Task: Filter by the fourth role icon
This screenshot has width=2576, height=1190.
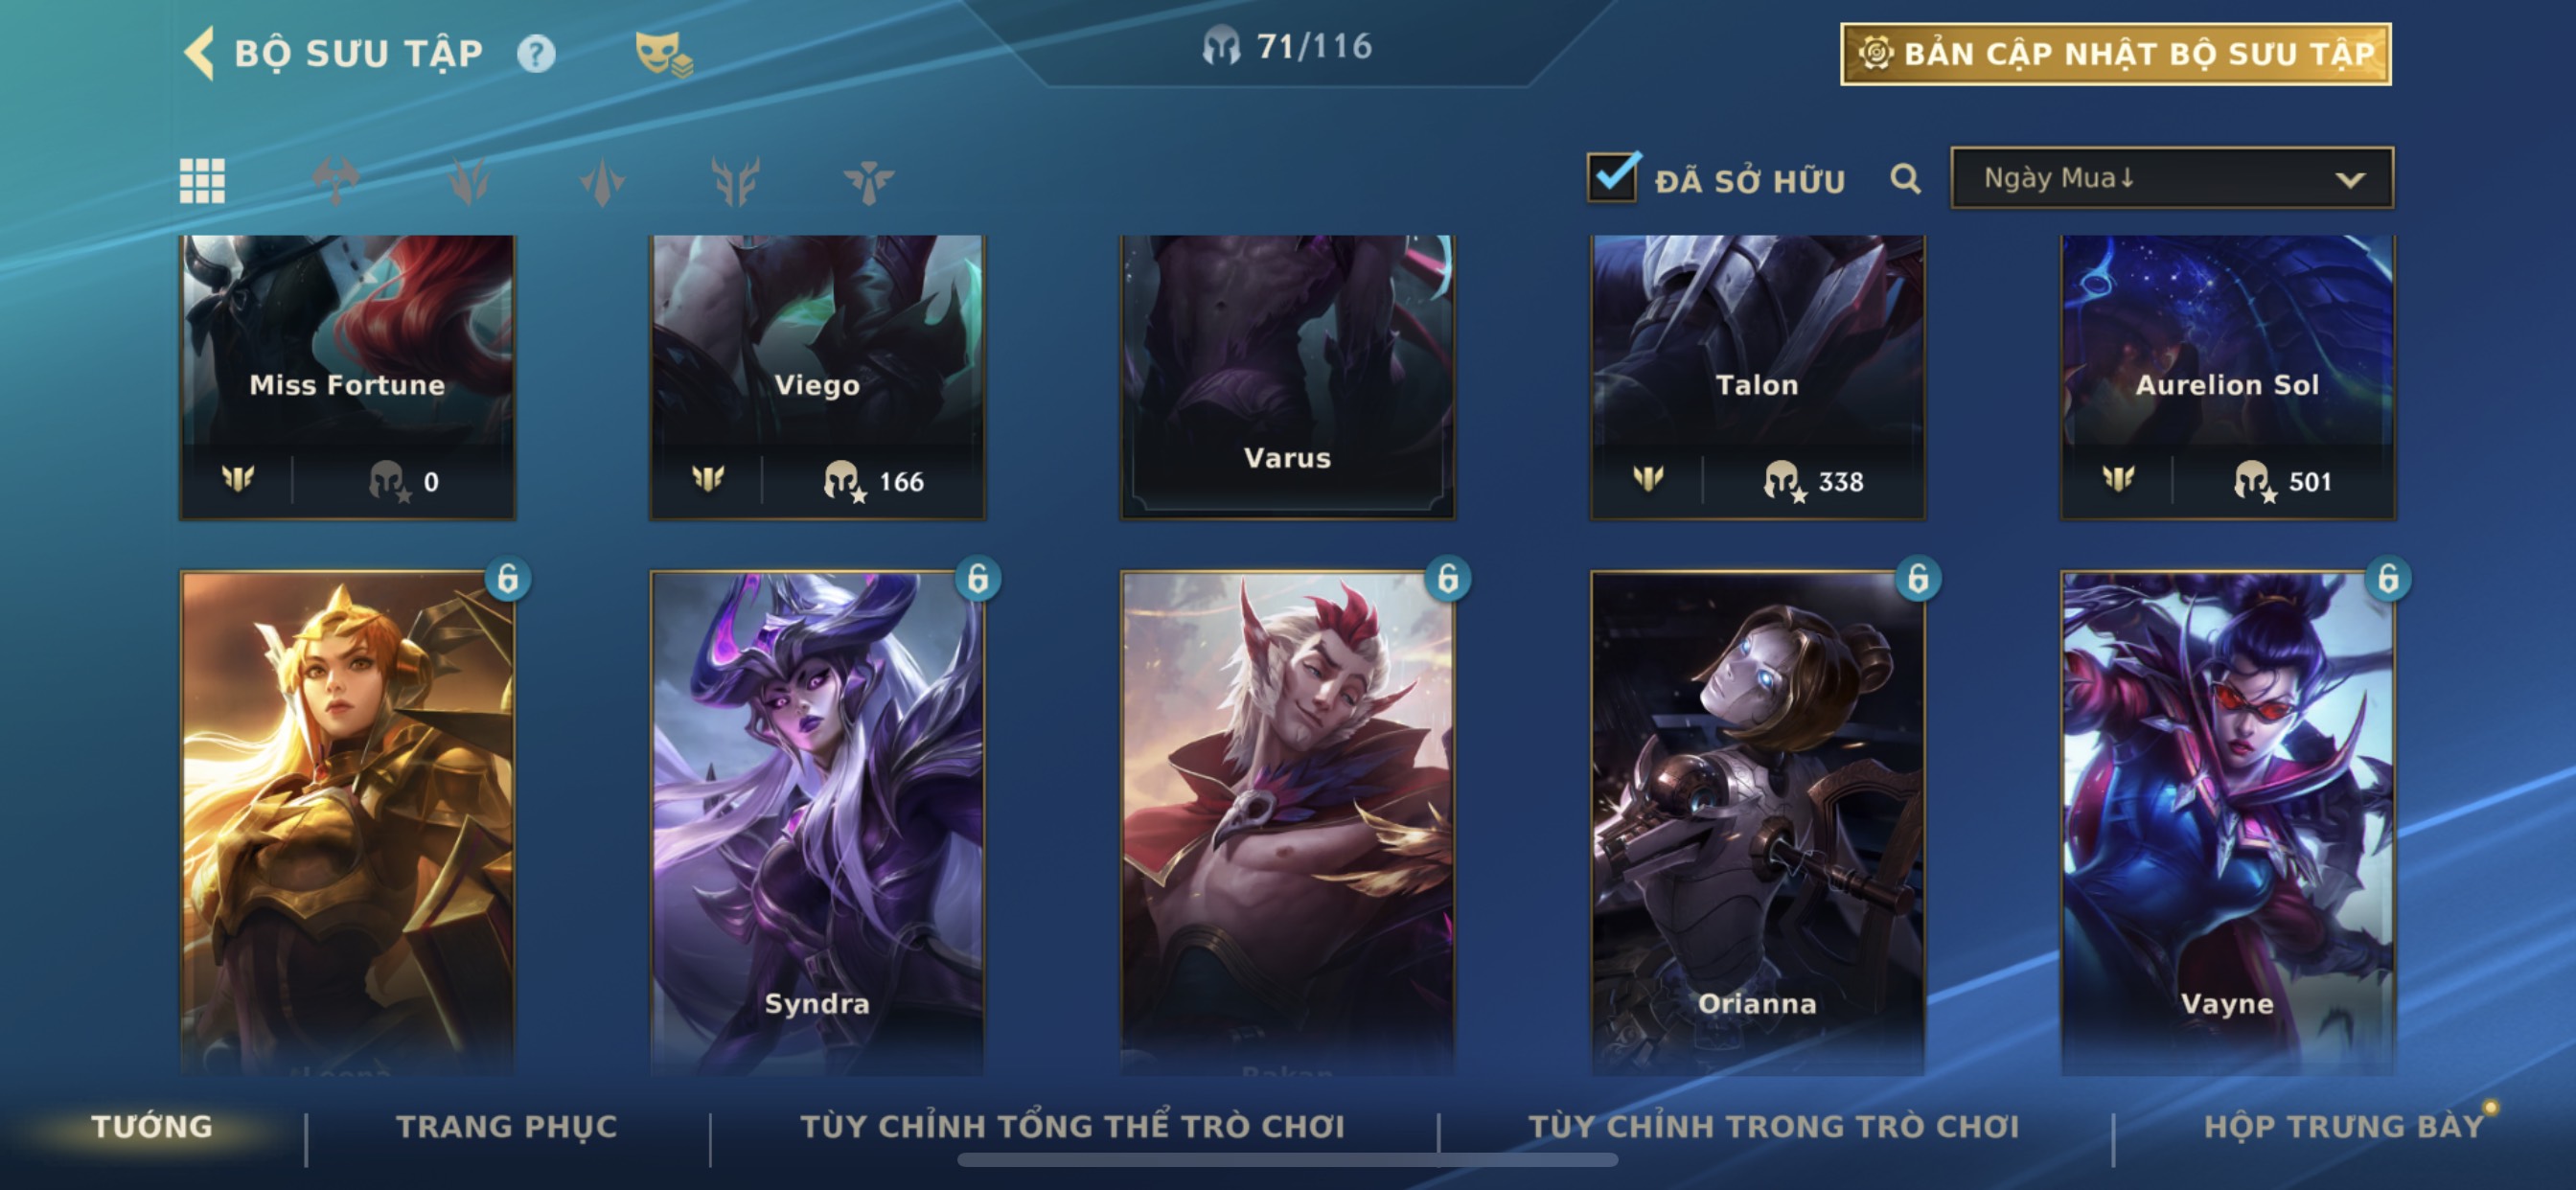Action: 735,181
